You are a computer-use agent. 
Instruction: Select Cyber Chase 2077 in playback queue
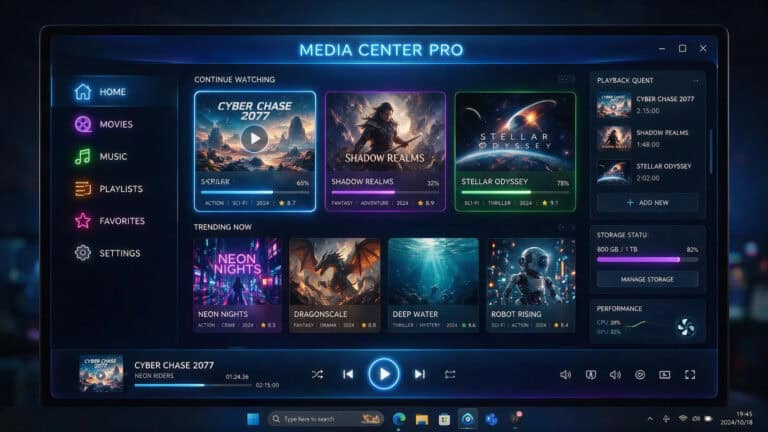(x=648, y=105)
